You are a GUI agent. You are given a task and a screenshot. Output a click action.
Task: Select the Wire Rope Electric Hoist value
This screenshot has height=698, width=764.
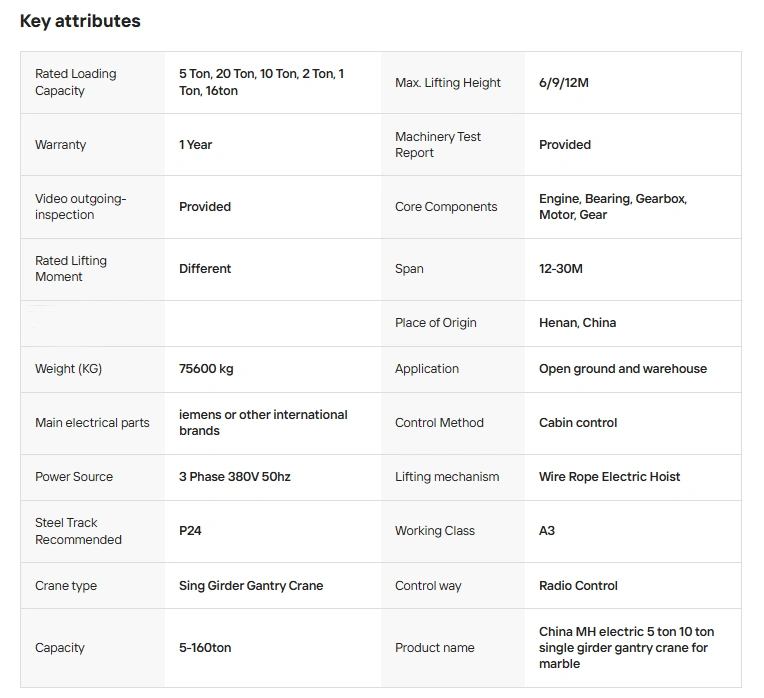609,477
